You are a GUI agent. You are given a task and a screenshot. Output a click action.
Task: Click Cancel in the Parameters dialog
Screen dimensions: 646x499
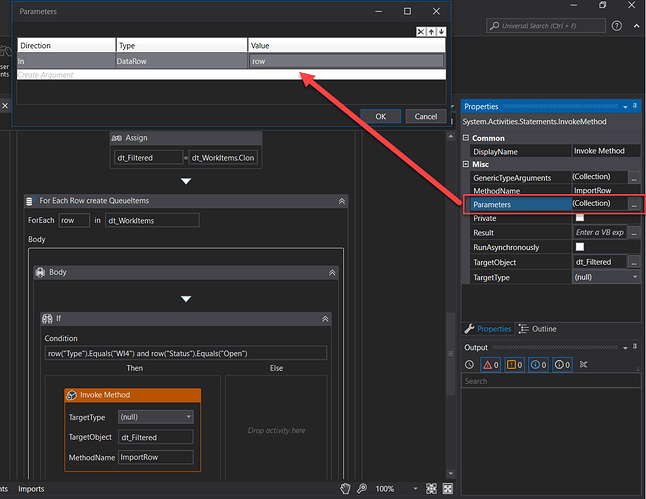(x=426, y=117)
